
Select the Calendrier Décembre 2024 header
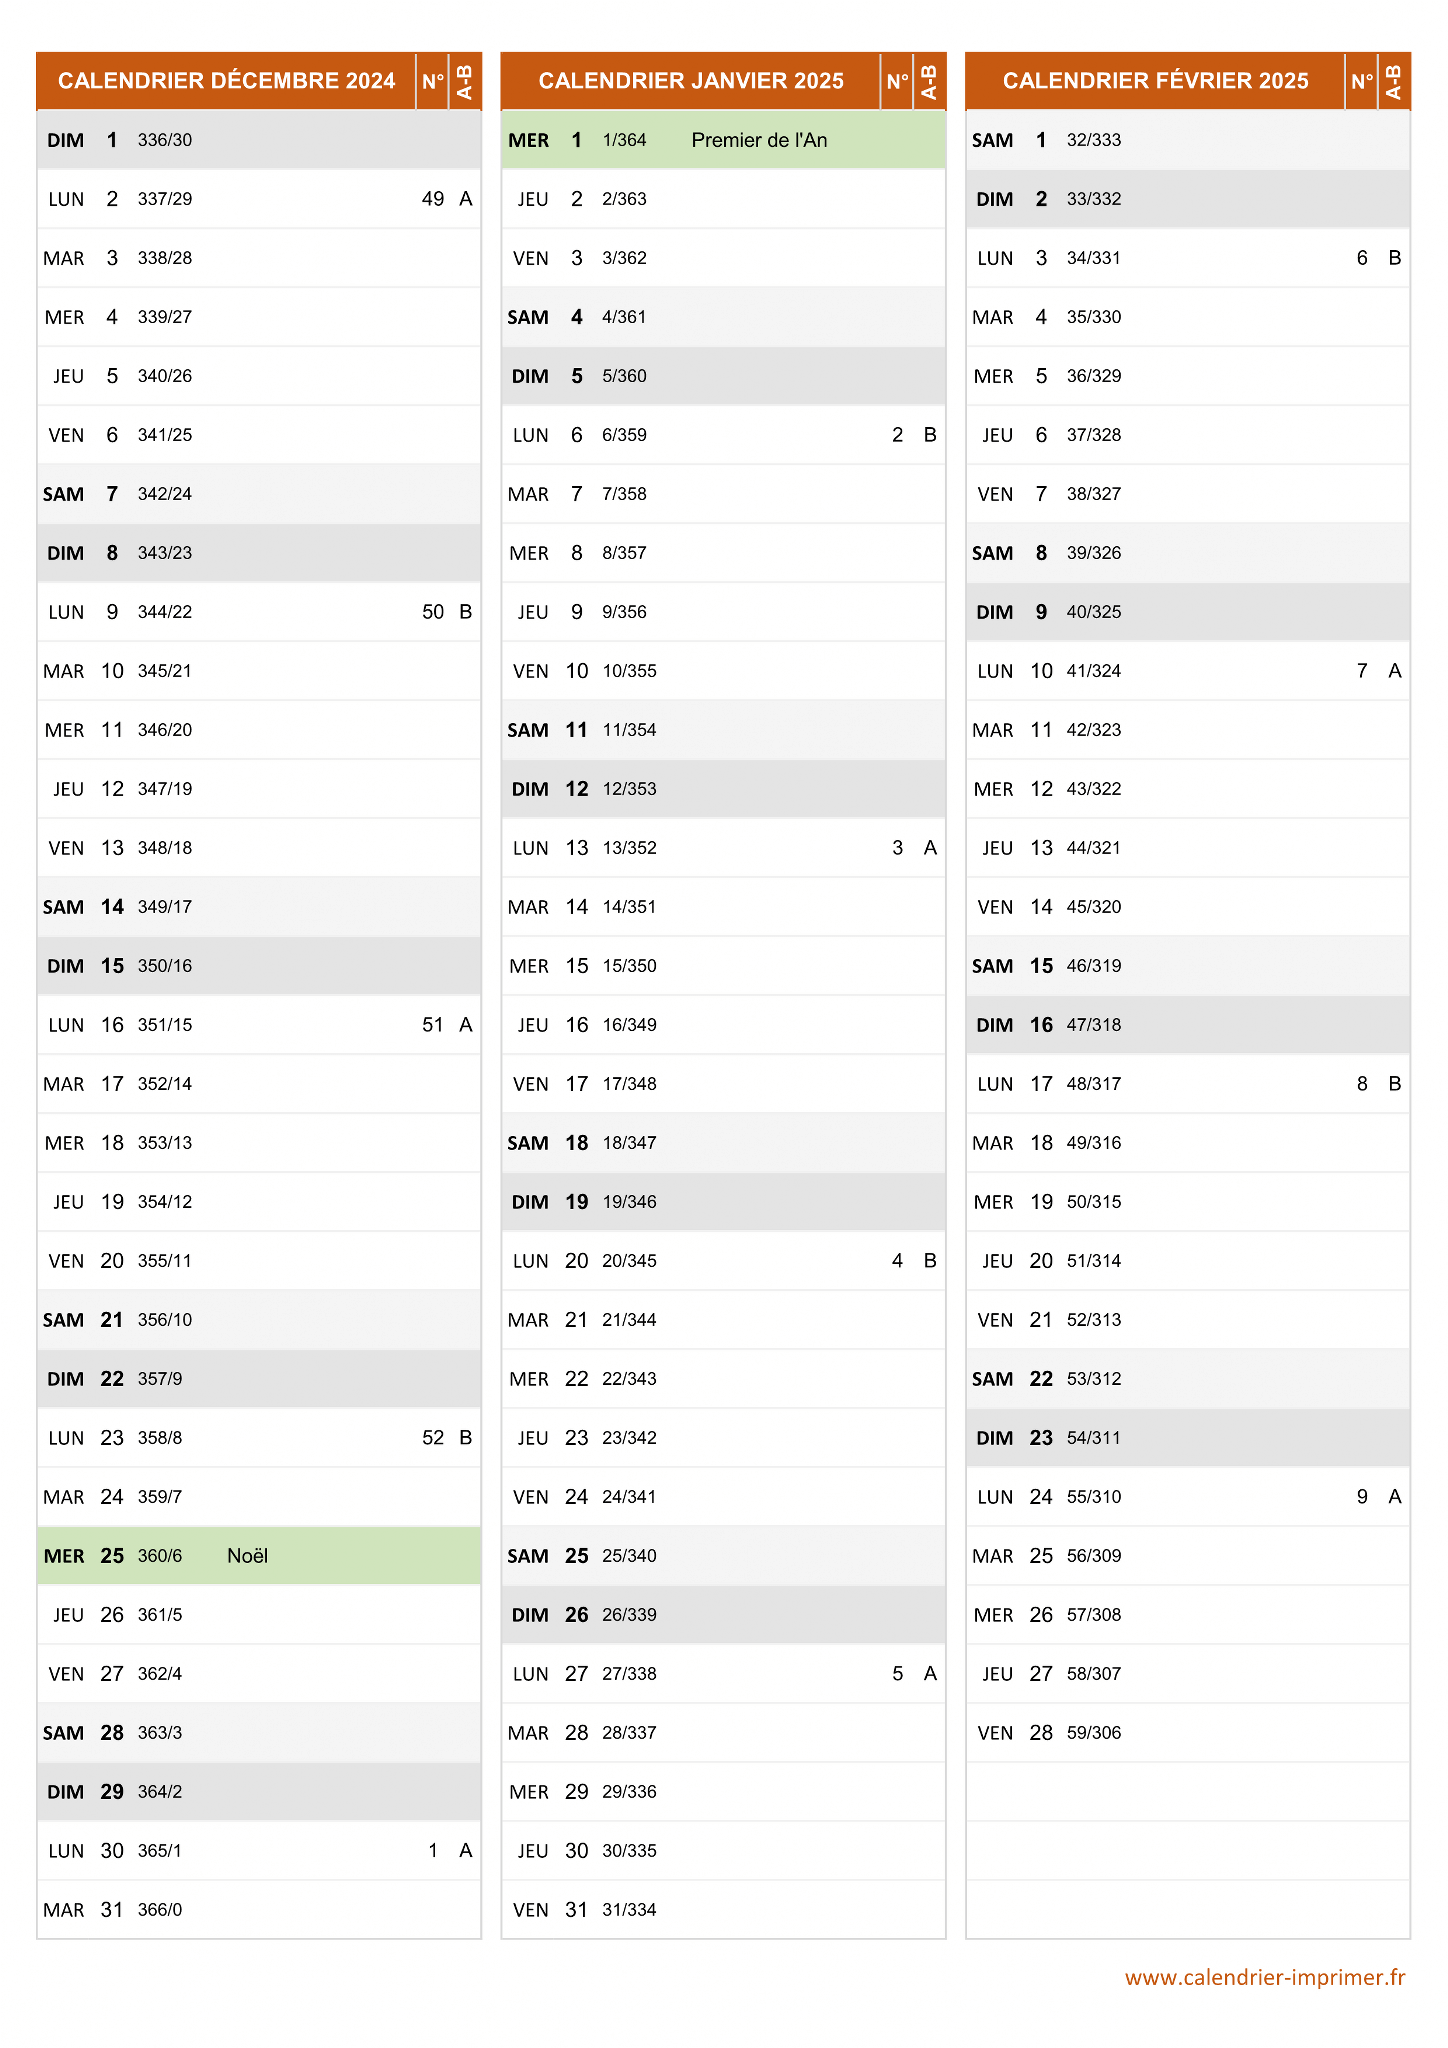click(x=226, y=81)
